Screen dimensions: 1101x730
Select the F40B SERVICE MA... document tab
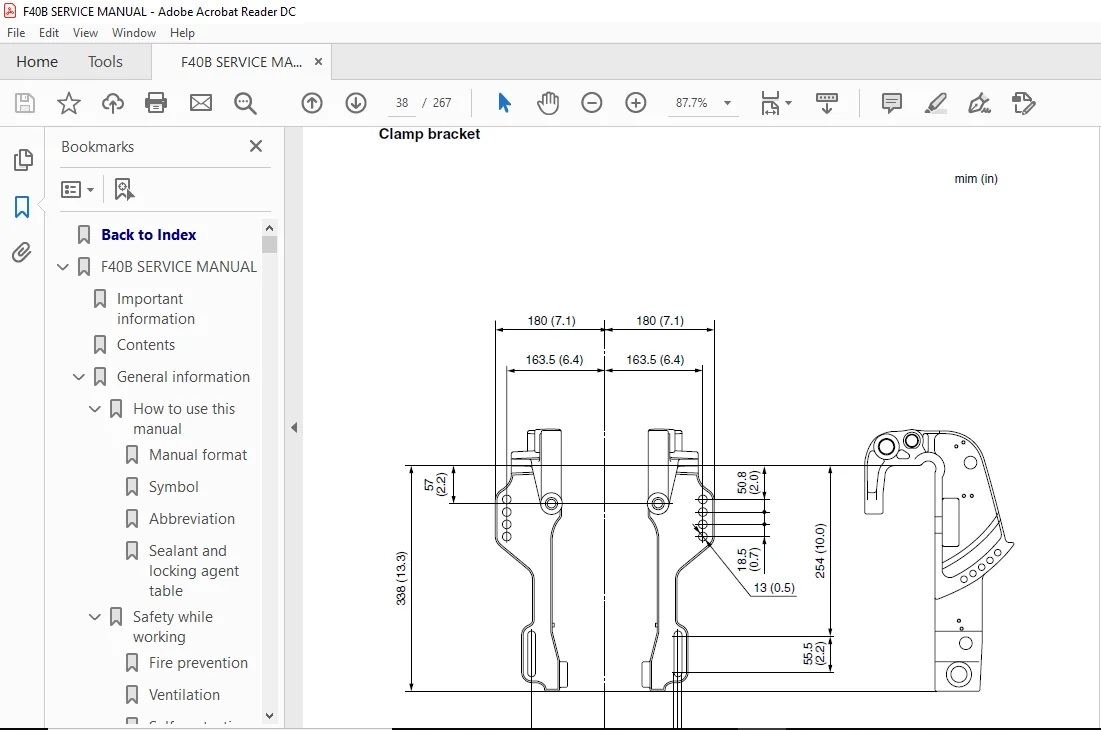pyautogui.click(x=241, y=62)
